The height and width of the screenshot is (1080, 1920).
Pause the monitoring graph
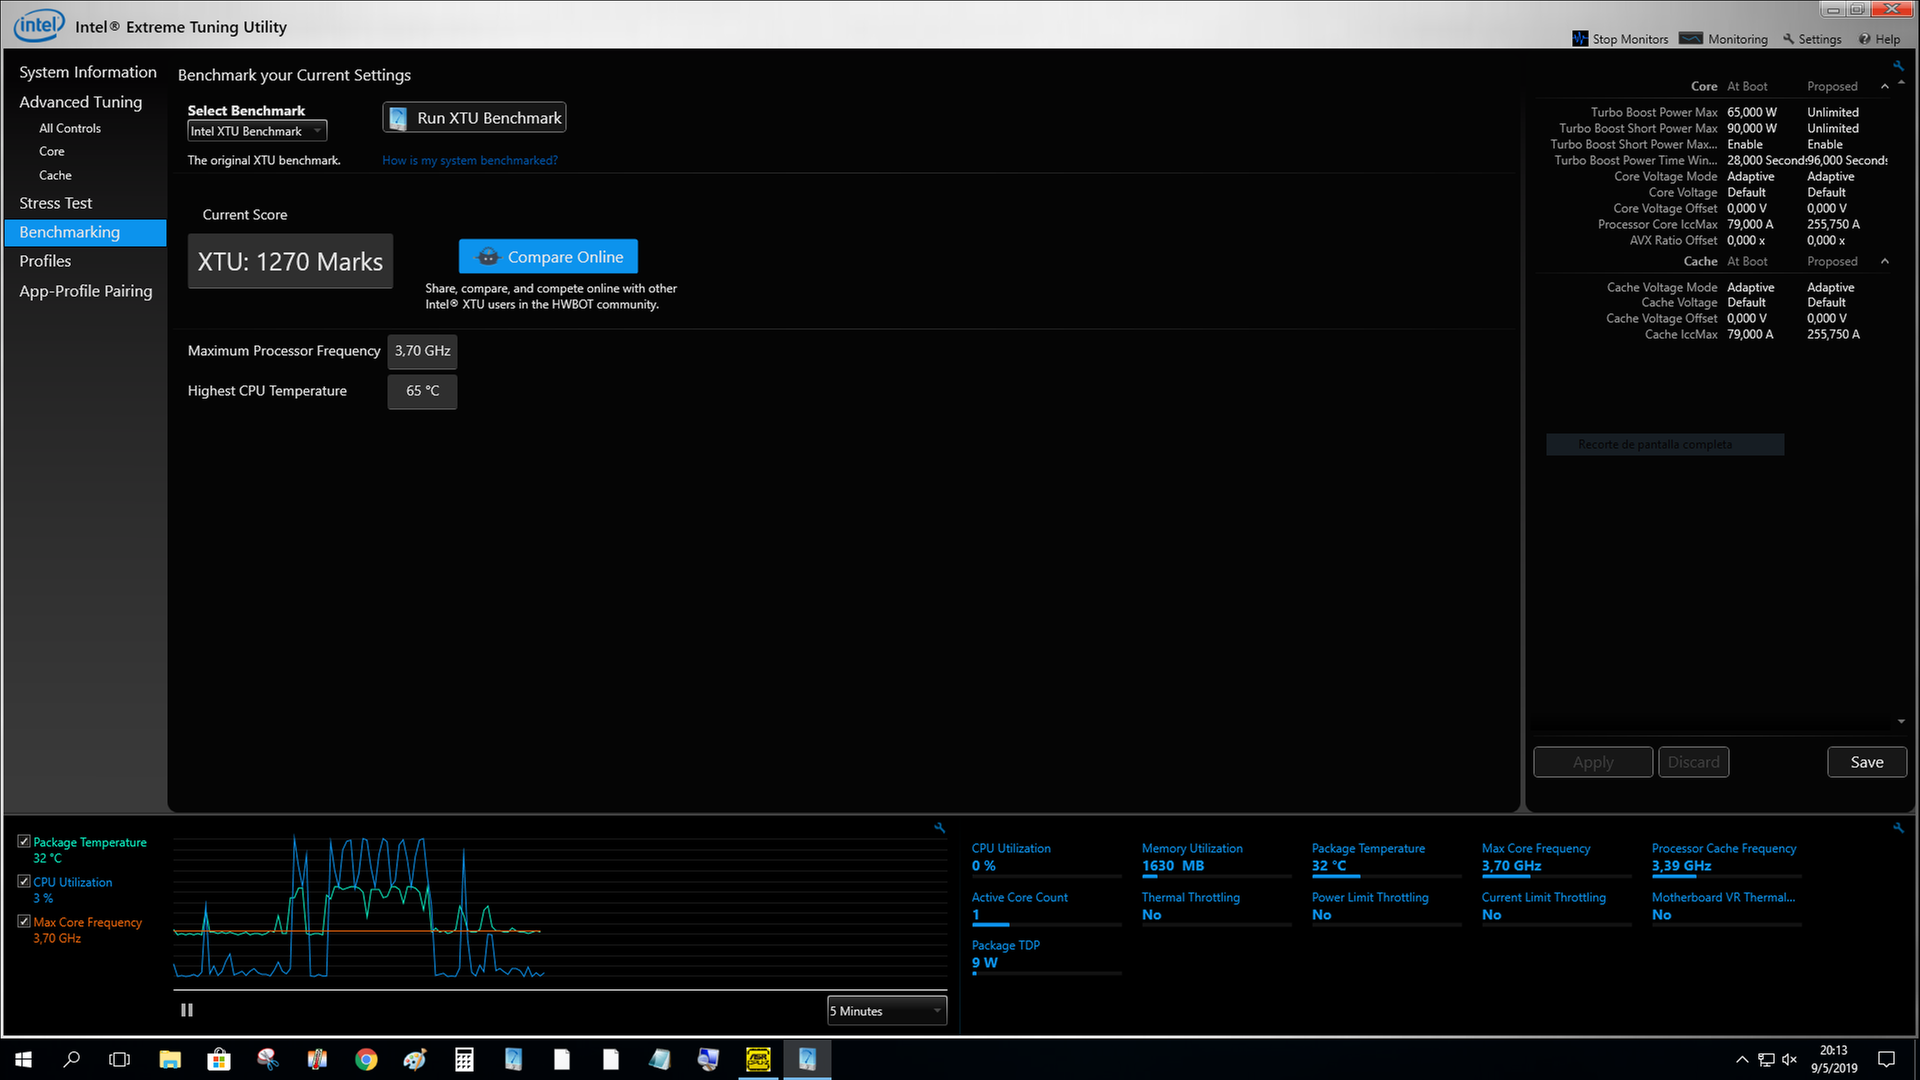pyautogui.click(x=186, y=1010)
